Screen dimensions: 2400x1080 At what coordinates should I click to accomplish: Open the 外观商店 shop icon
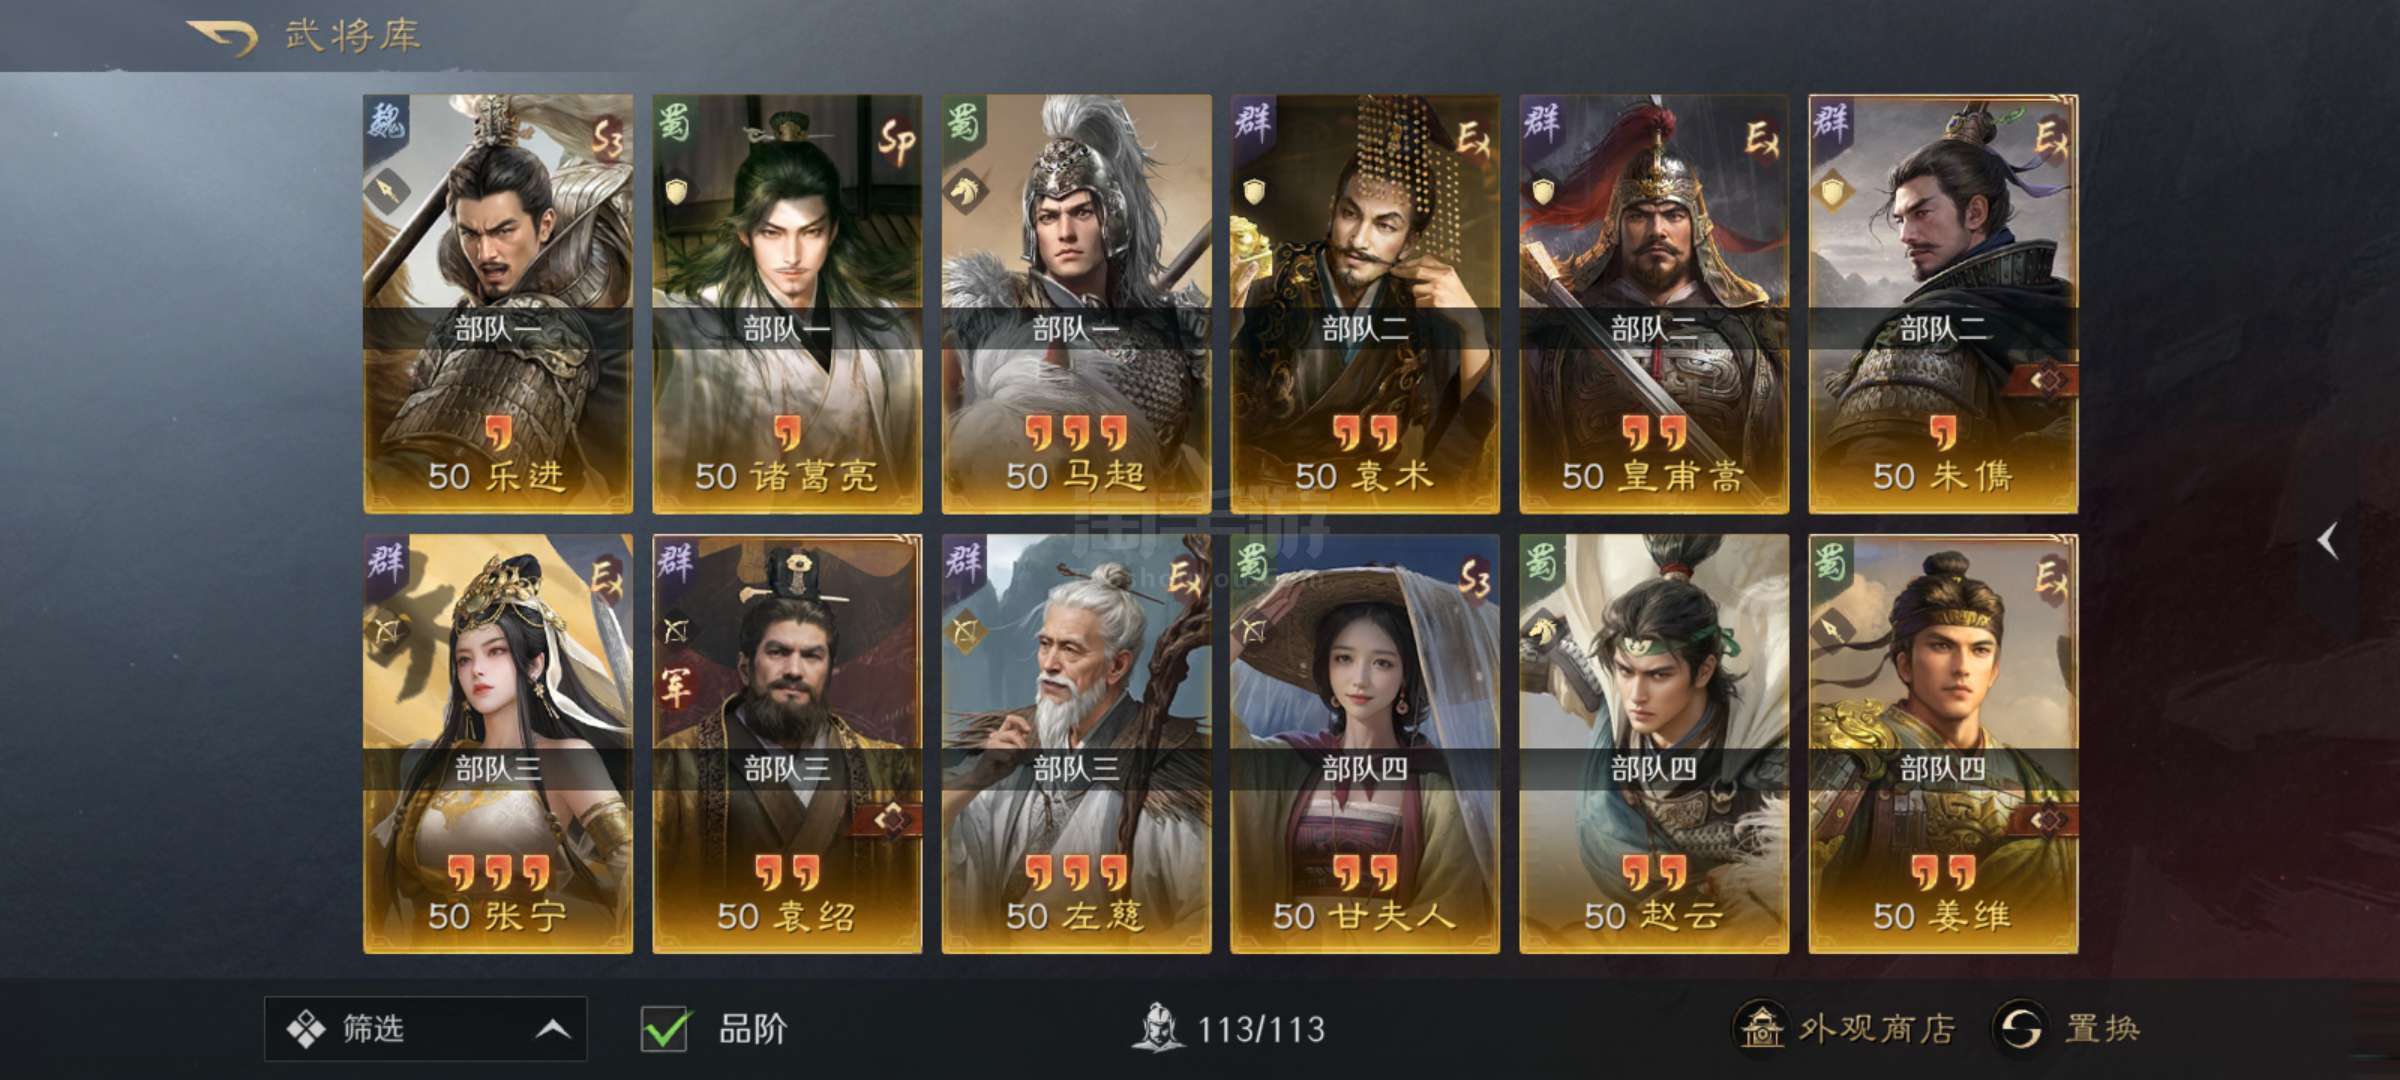coord(1761,1028)
